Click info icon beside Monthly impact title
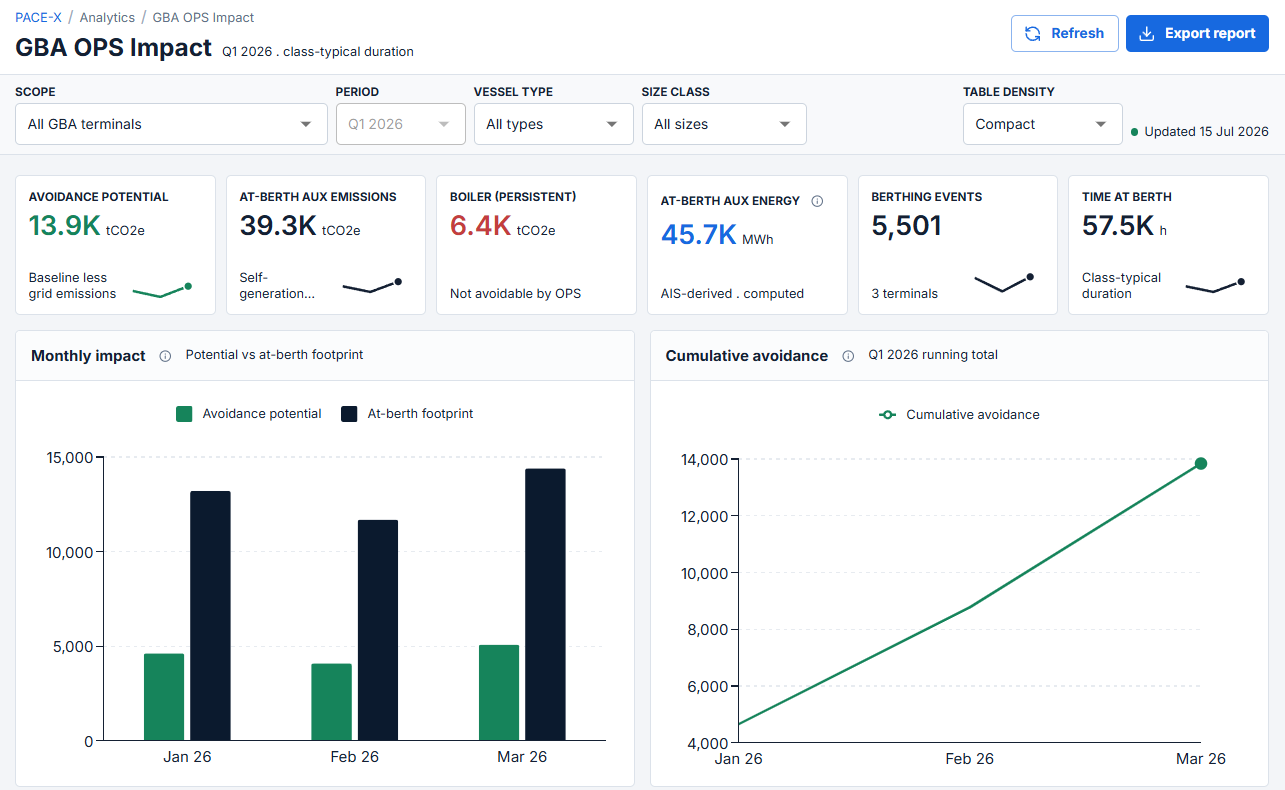The width and height of the screenshot is (1285, 790). click(165, 356)
